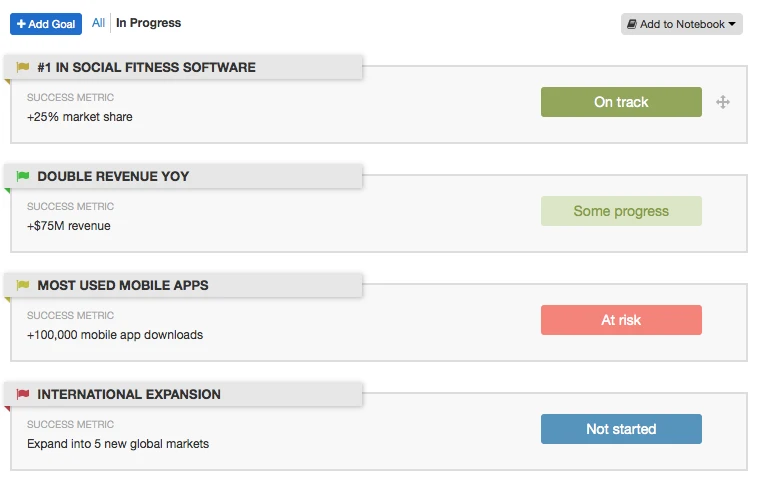Click the notebook icon in Add to Notebook
Viewport: 771px width, 494px height.
pyautogui.click(x=632, y=24)
